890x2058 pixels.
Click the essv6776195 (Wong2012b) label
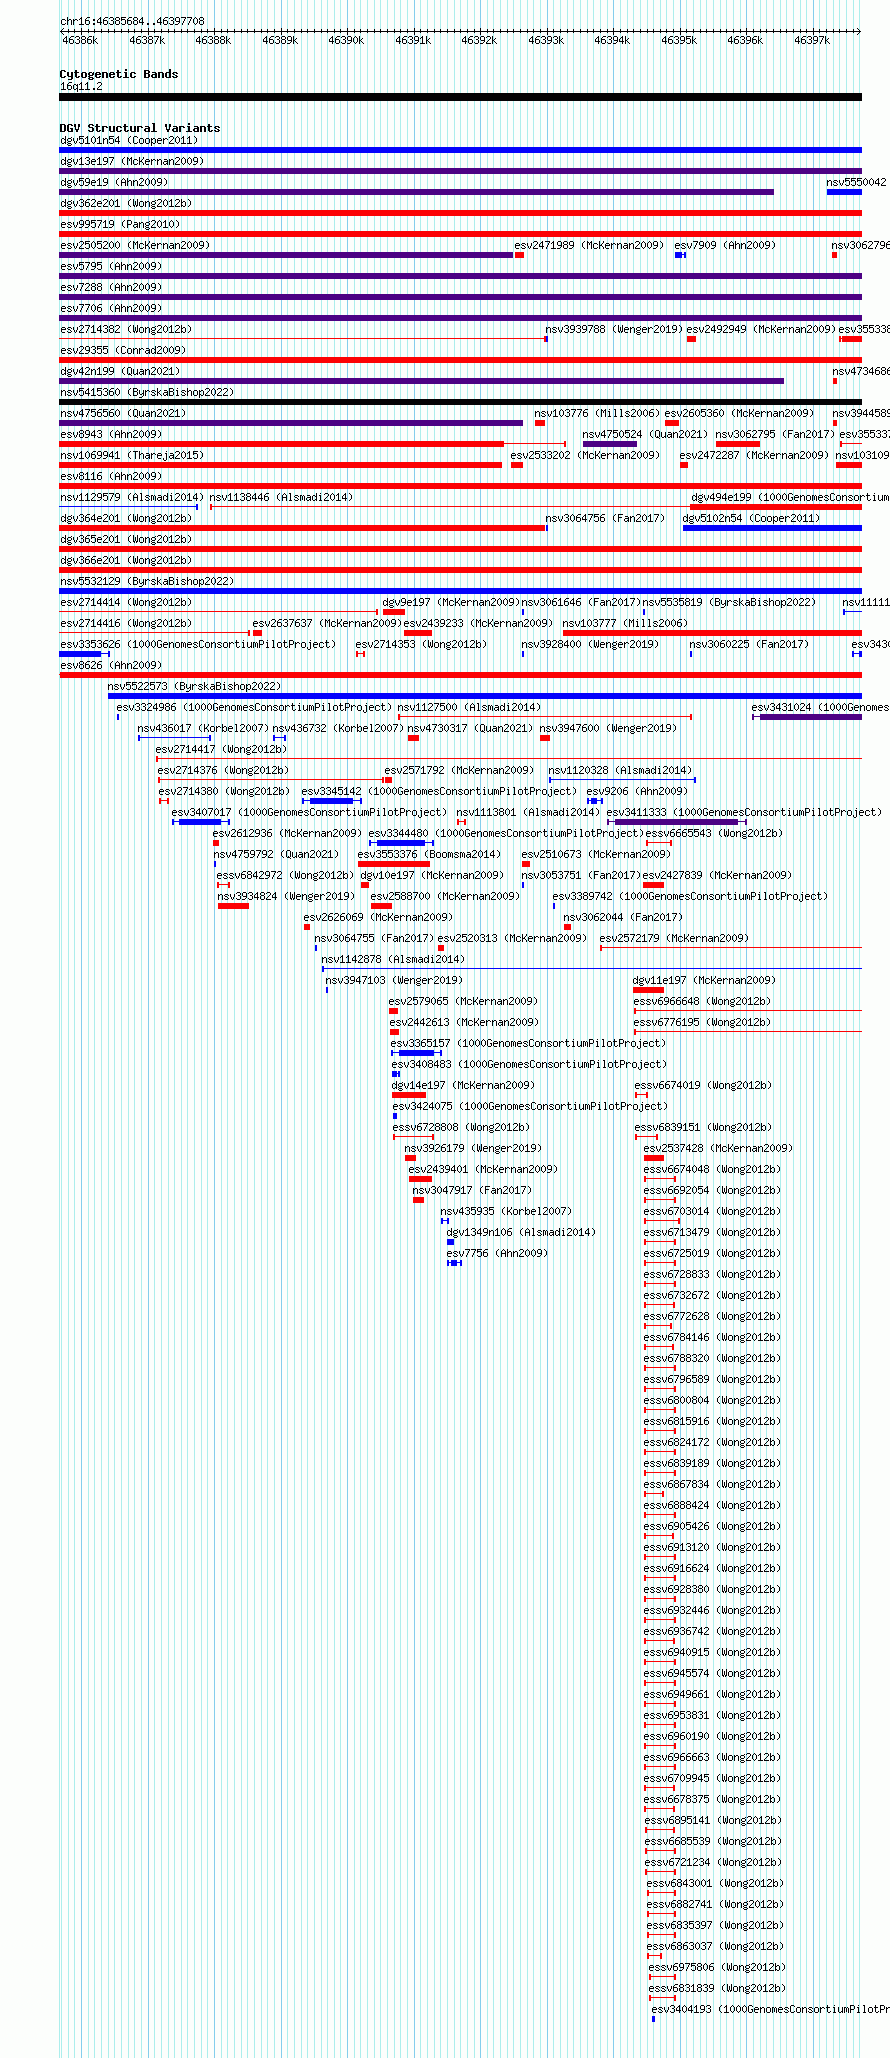click(702, 1022)
